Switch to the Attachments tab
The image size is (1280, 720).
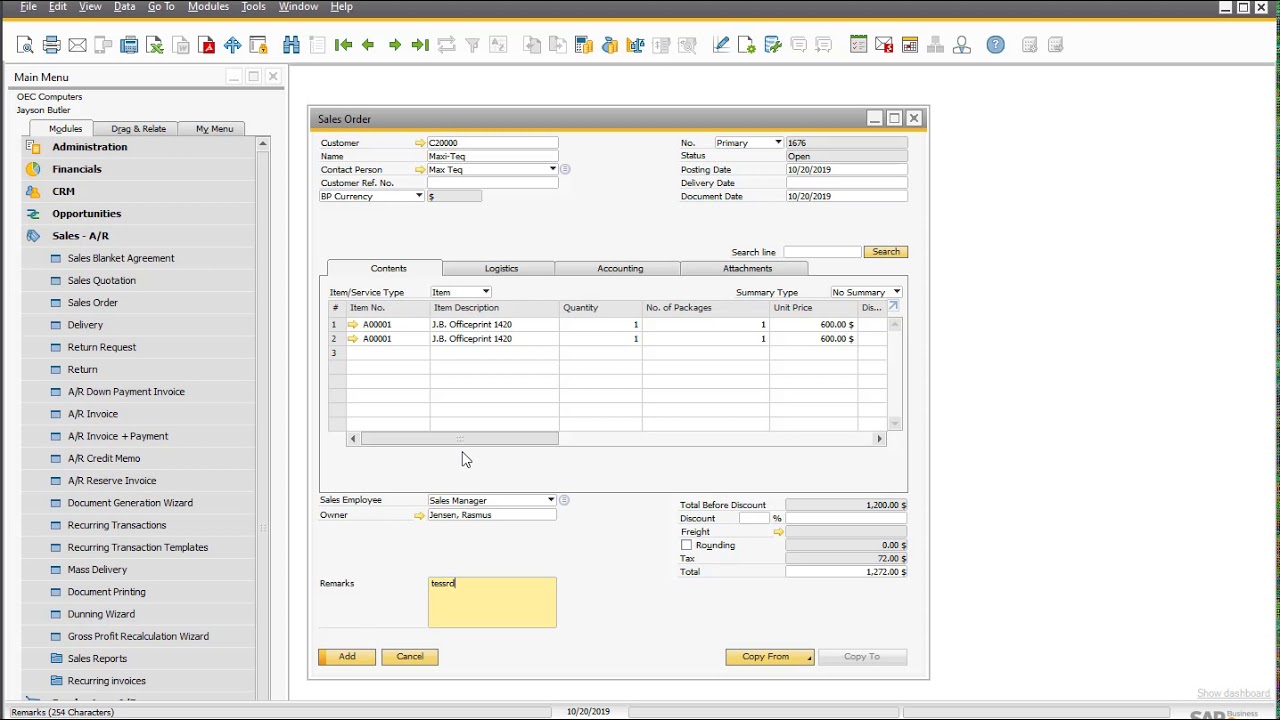click(747, 269)
